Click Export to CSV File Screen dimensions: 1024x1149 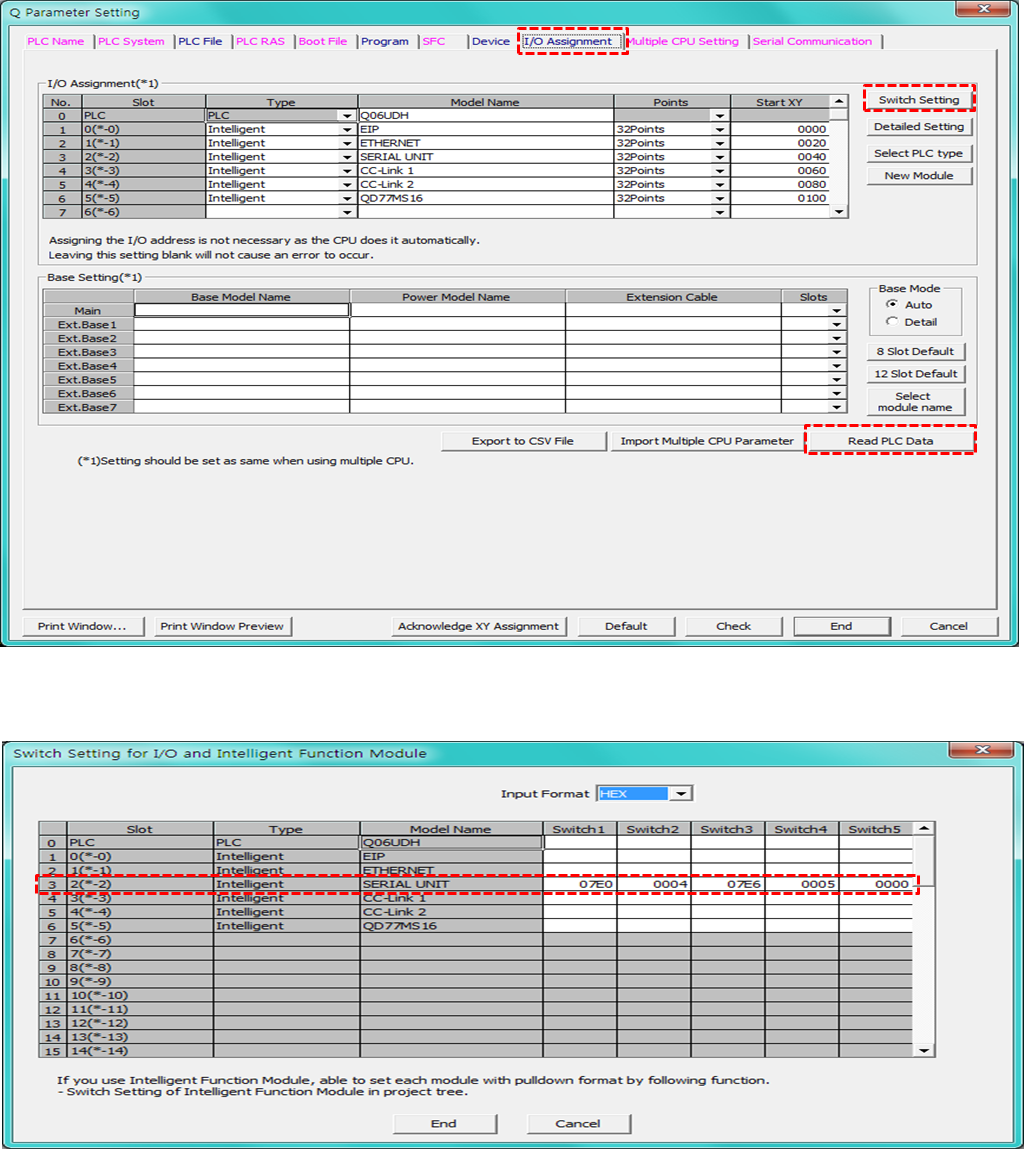[523, 441]
